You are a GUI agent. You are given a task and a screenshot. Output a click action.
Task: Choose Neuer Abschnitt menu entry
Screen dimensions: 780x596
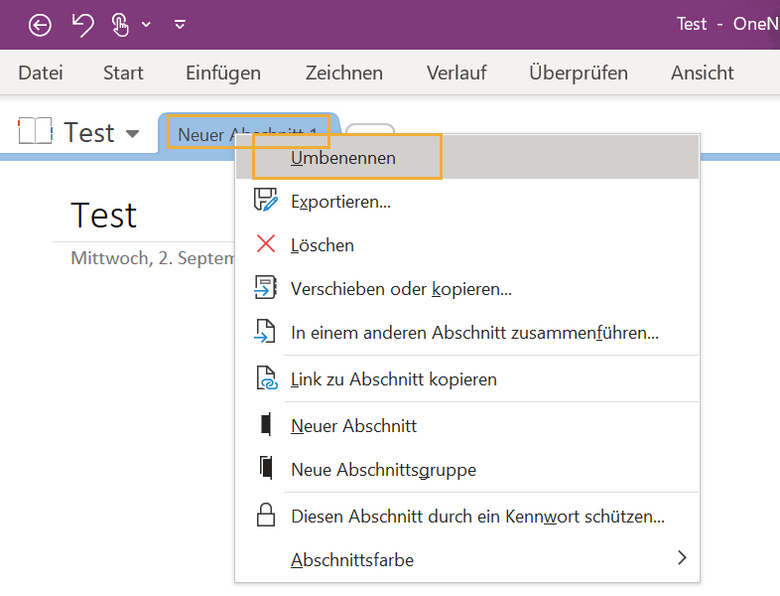[x=467, y=426]
